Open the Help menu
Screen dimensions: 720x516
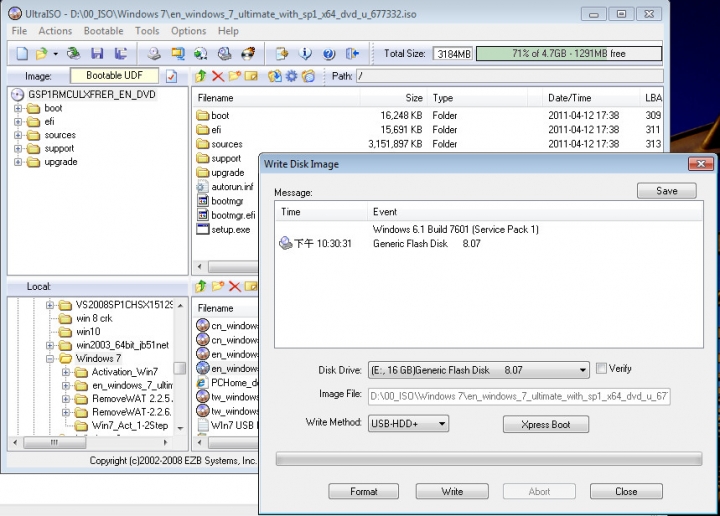click(228, 31)
